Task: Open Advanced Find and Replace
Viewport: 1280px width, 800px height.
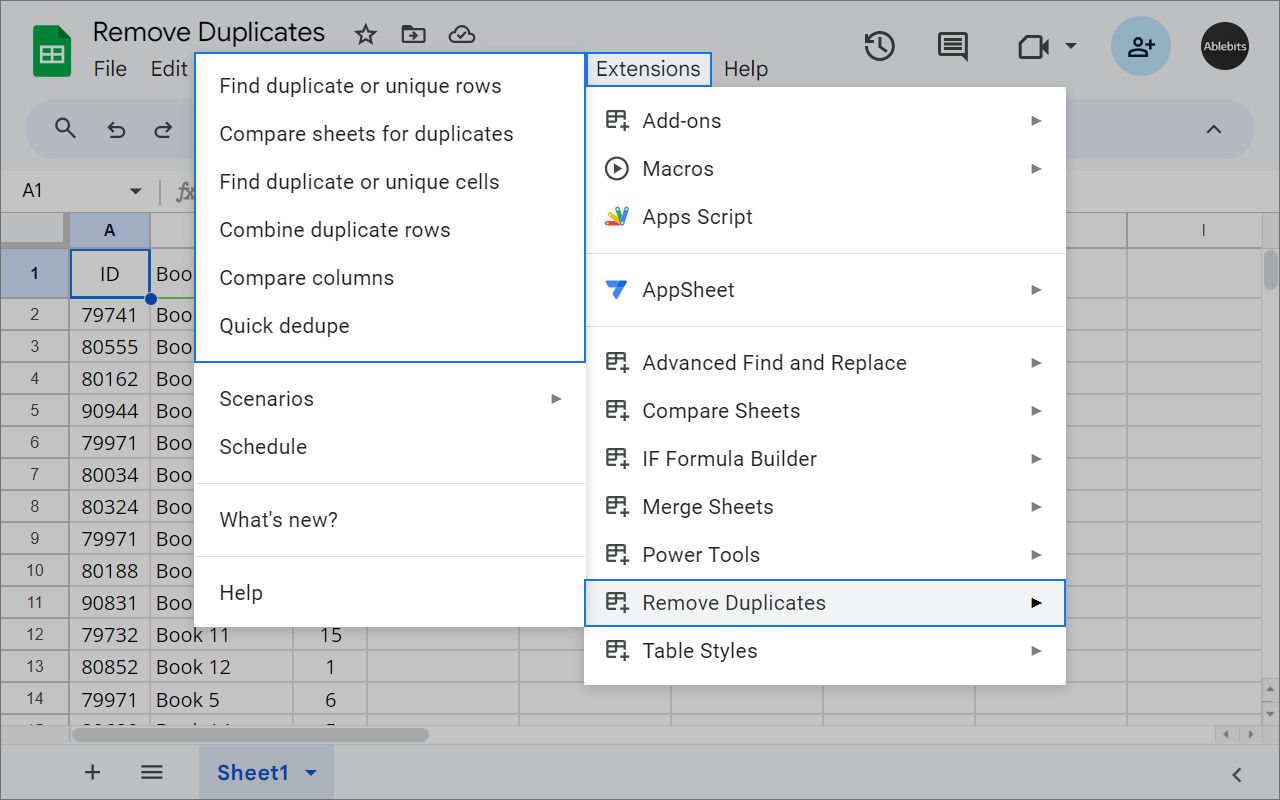Action: (x=825, y=363)
